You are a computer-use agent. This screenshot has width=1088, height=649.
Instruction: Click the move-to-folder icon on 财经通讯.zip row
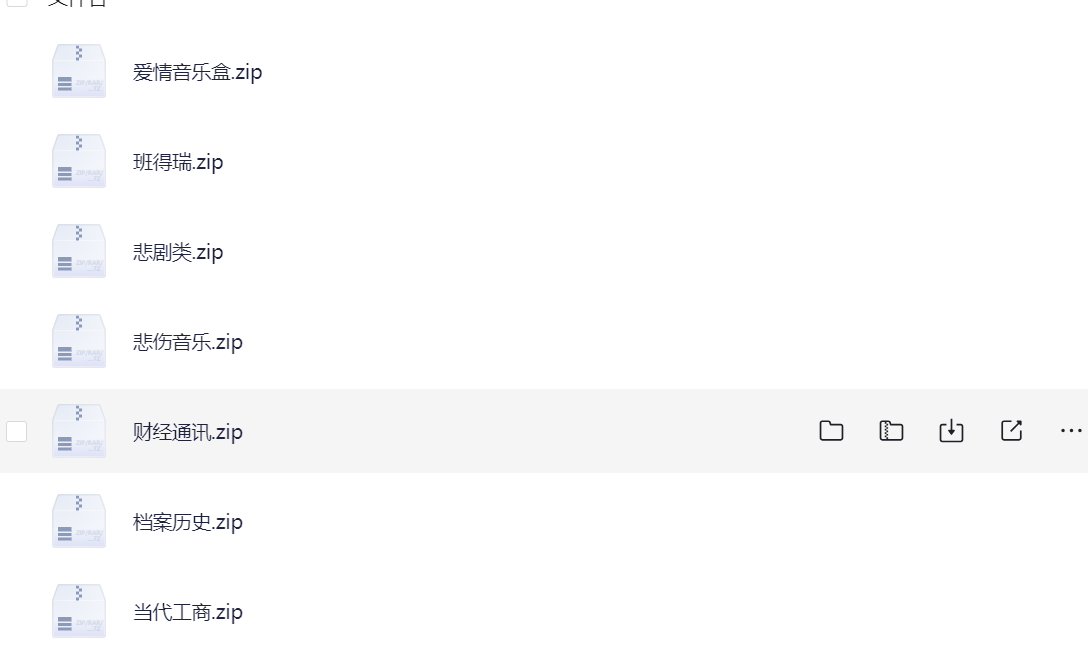[830, 430]
